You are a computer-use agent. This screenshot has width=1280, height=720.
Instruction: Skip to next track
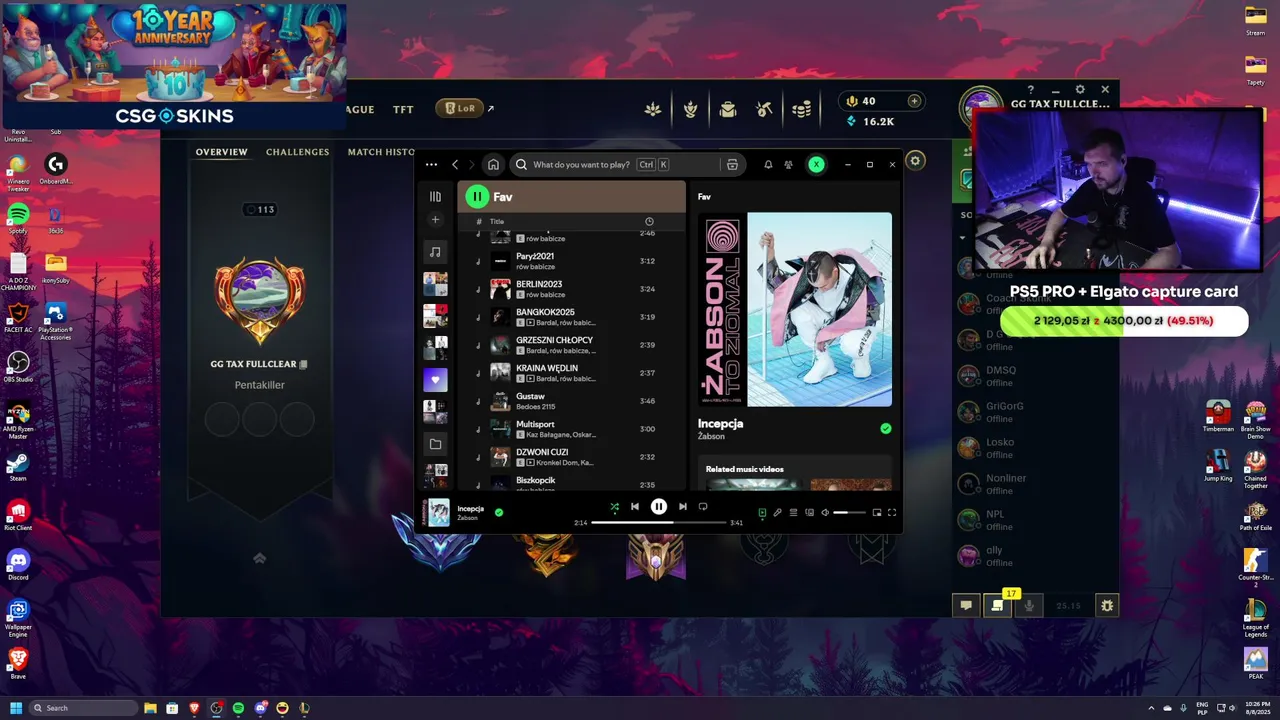pyautogui.click(x=682, y=507)
